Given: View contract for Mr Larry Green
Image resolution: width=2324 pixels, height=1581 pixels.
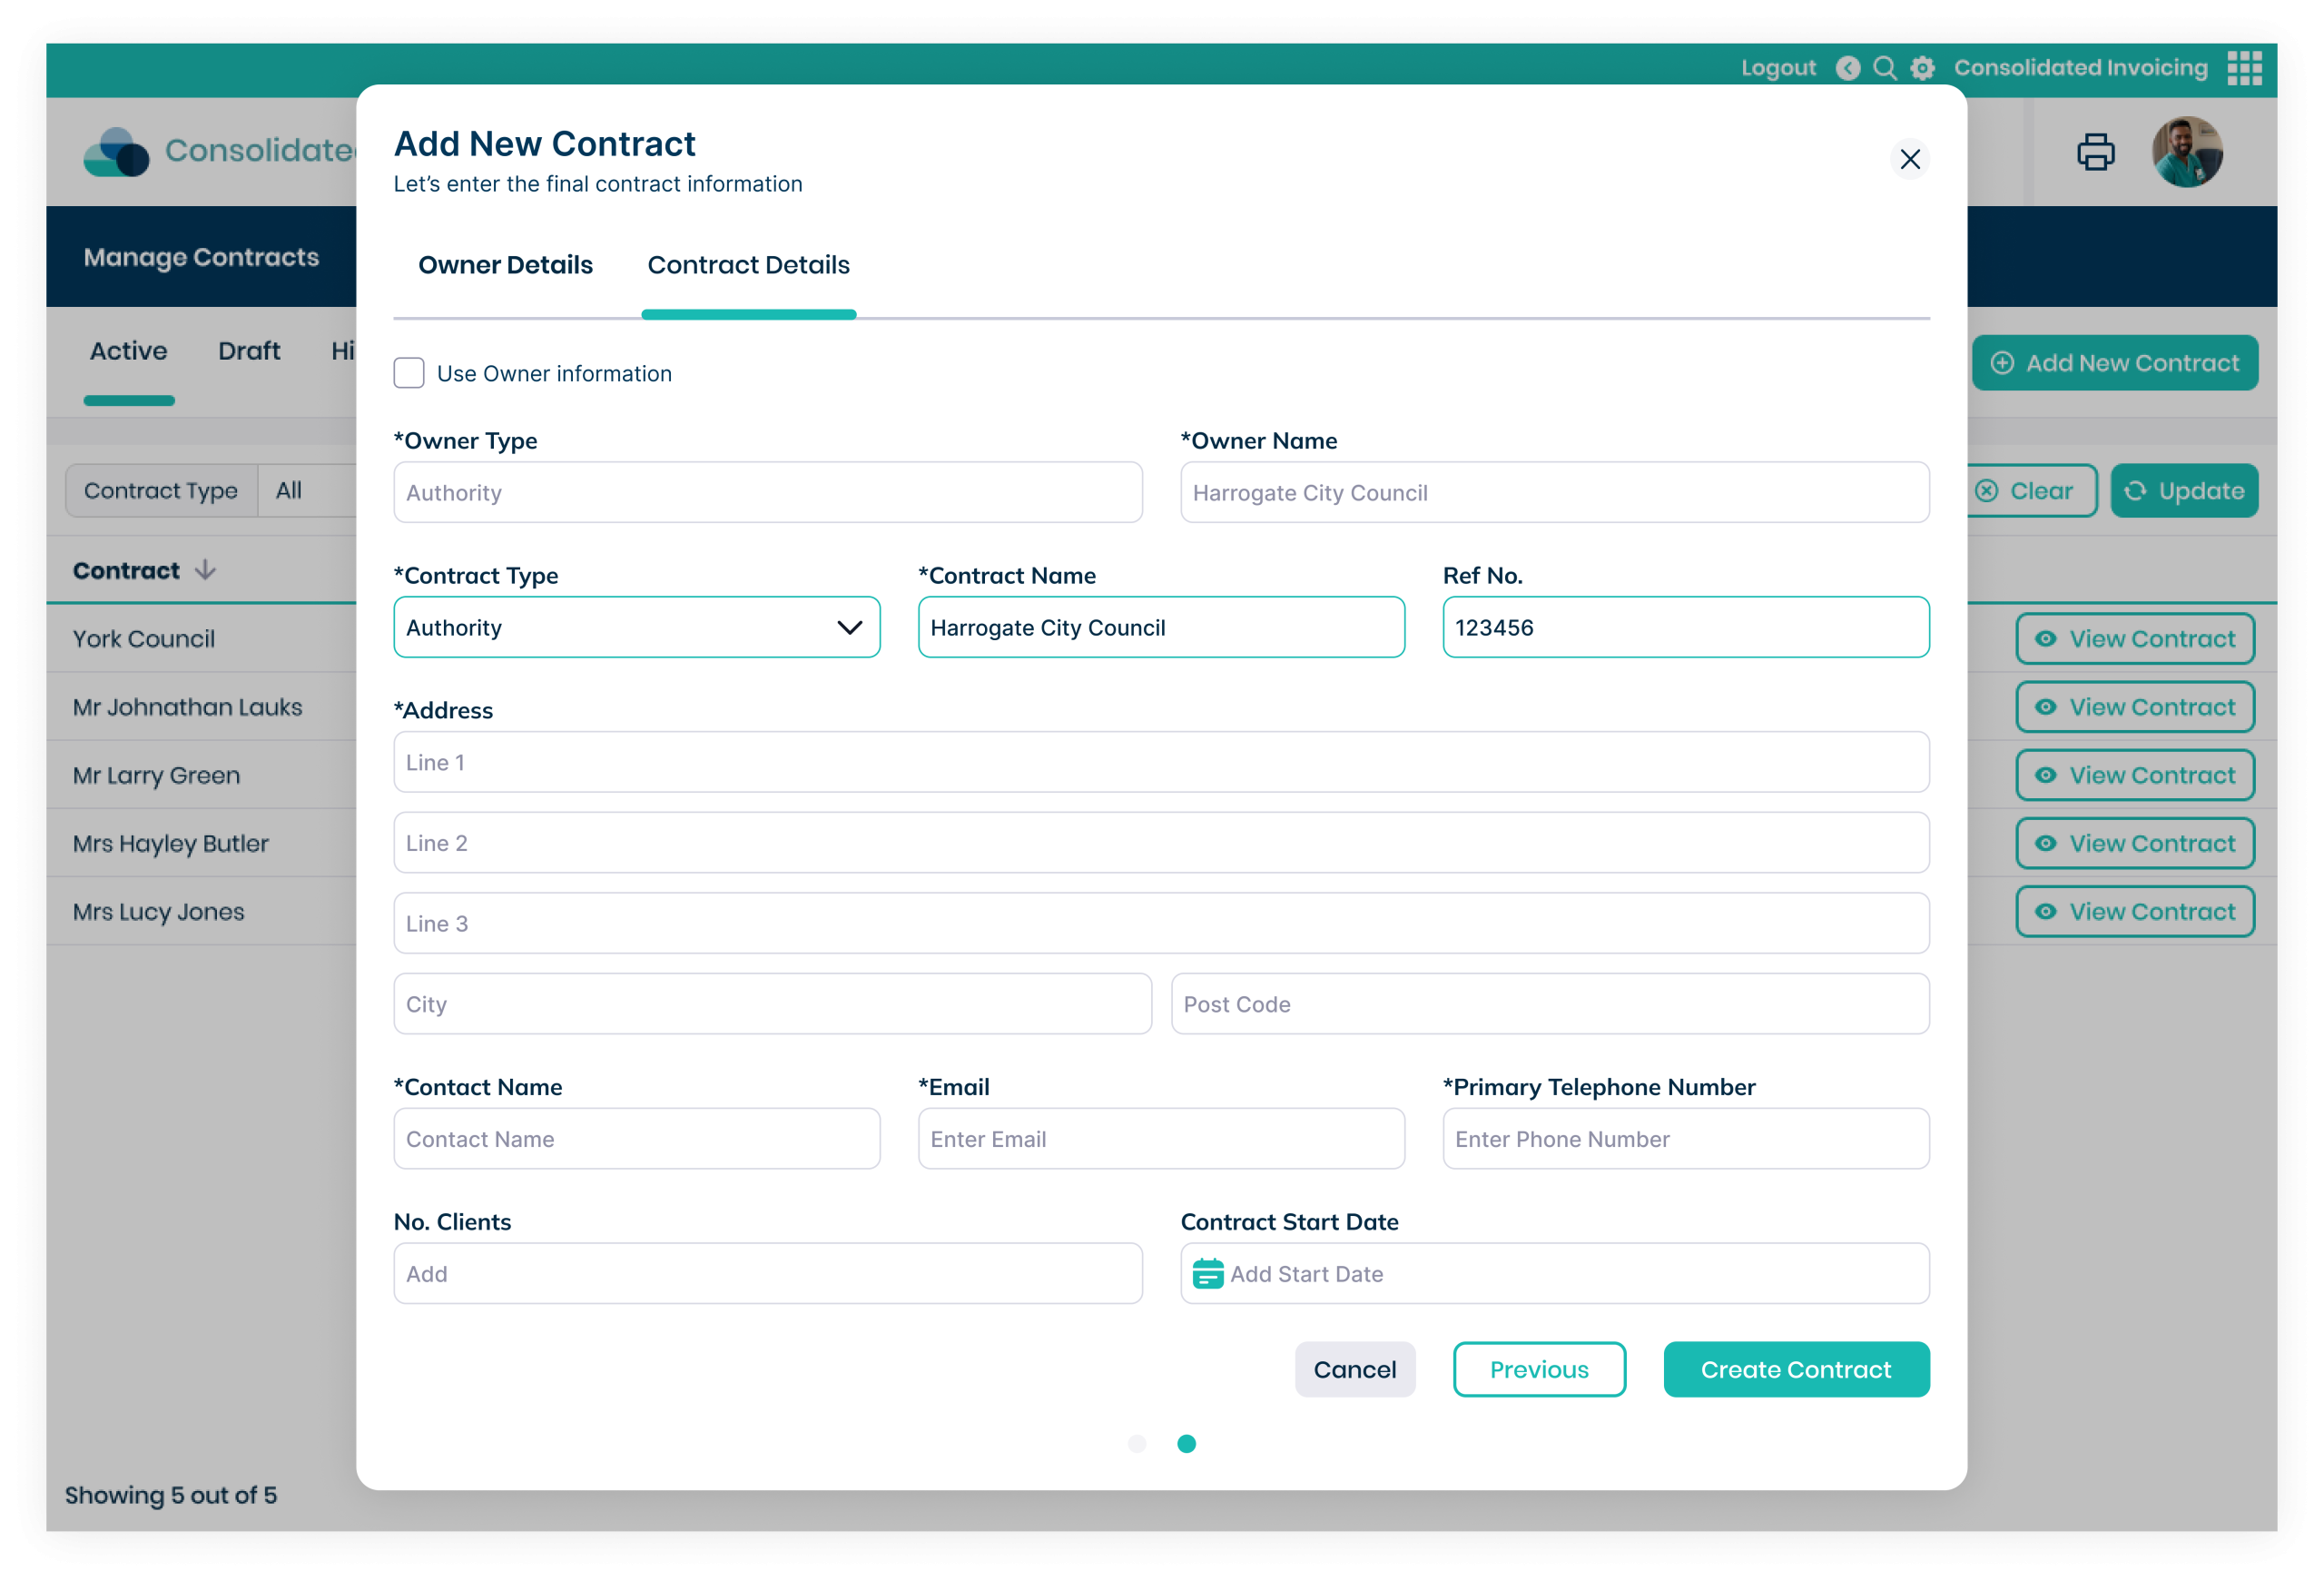Looking at the screenshot, I should [2135, 775].
